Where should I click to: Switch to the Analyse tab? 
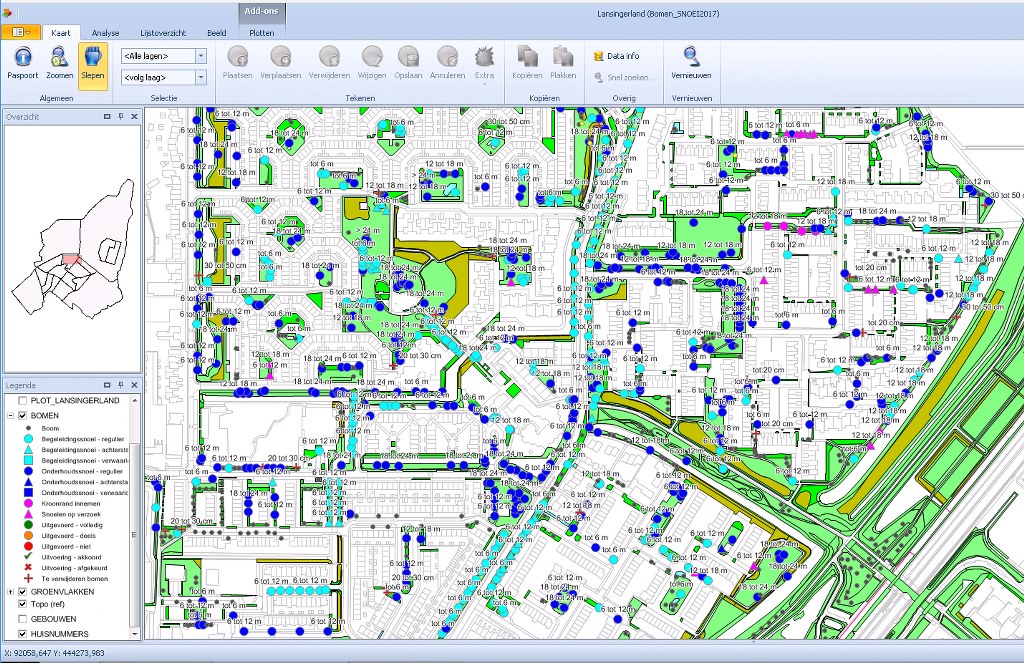point(105,33)
